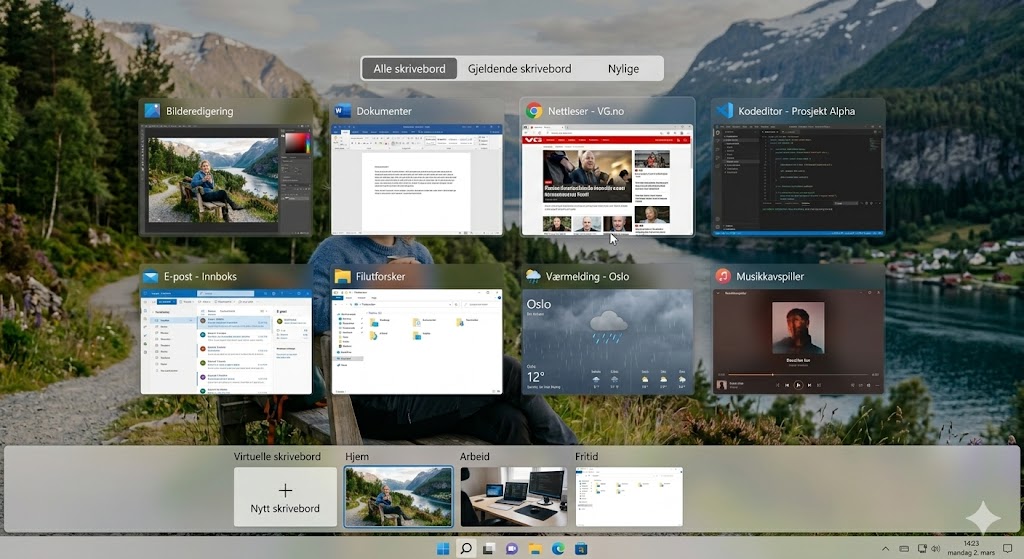Switch to the Arbeid virtual desktop
This screenshot has width=1024, height=559.
pyautogui.click(x=513, y=497)
